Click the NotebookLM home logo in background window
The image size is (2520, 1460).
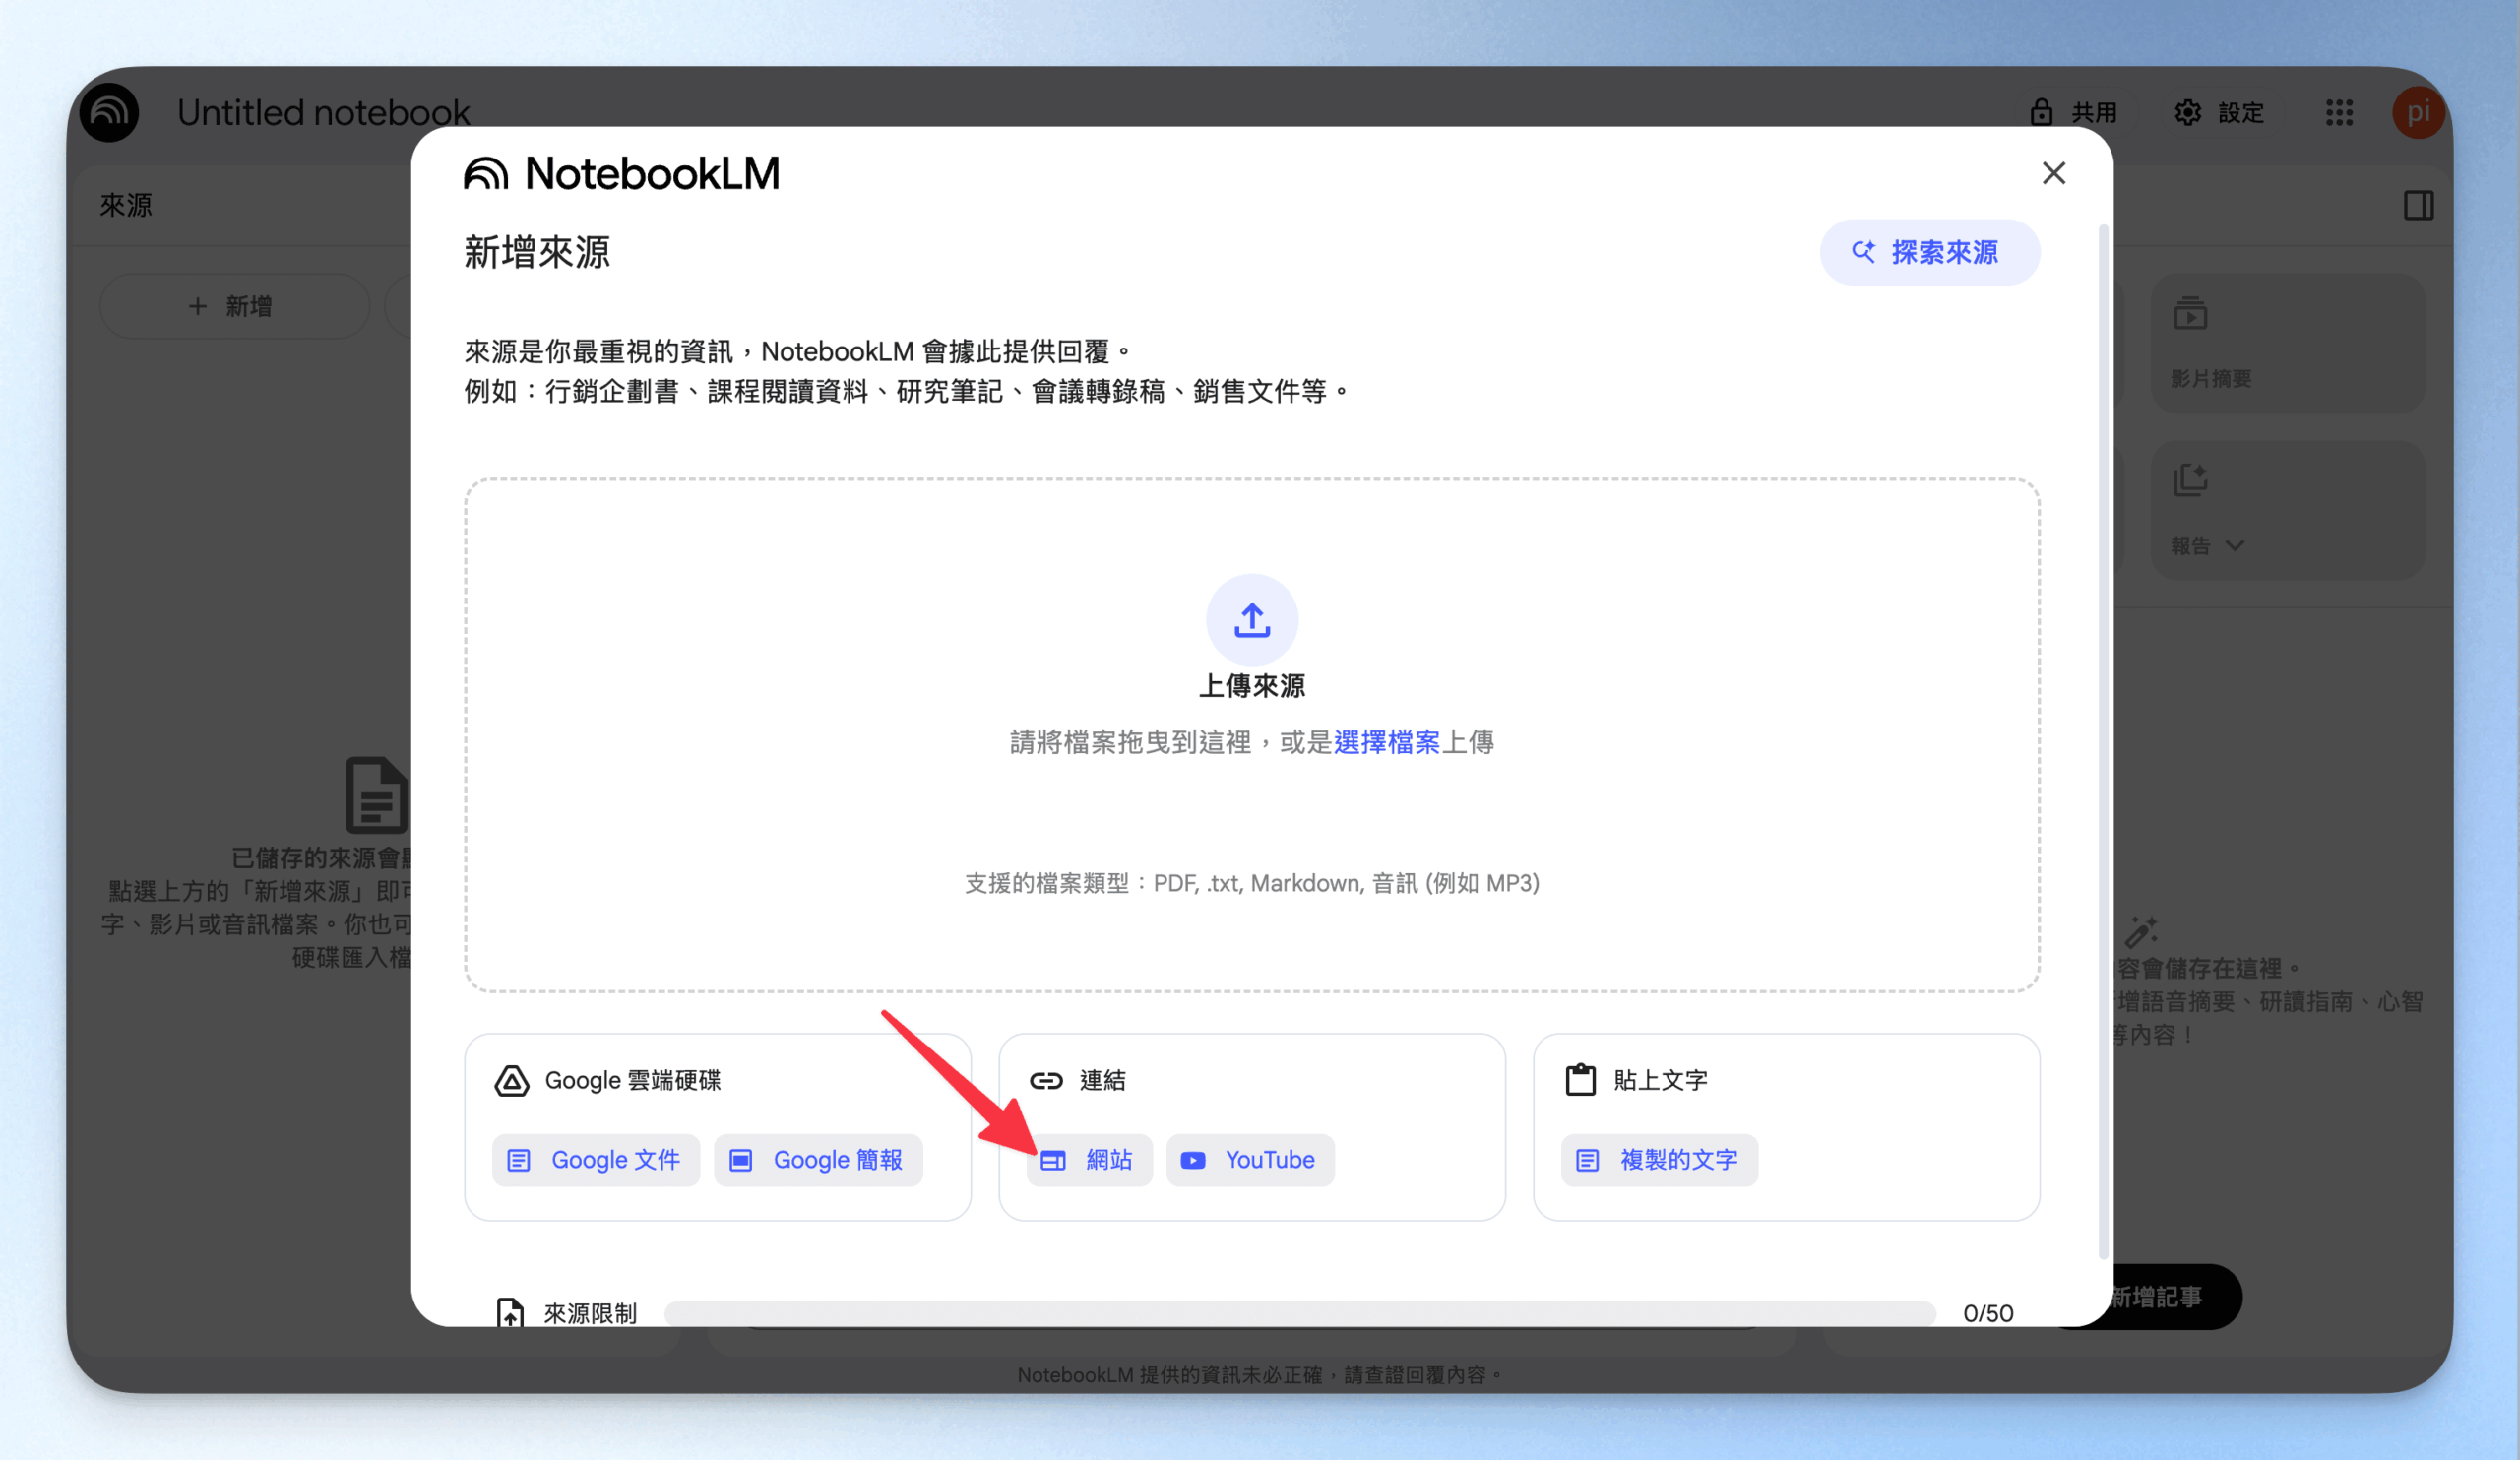110,112
